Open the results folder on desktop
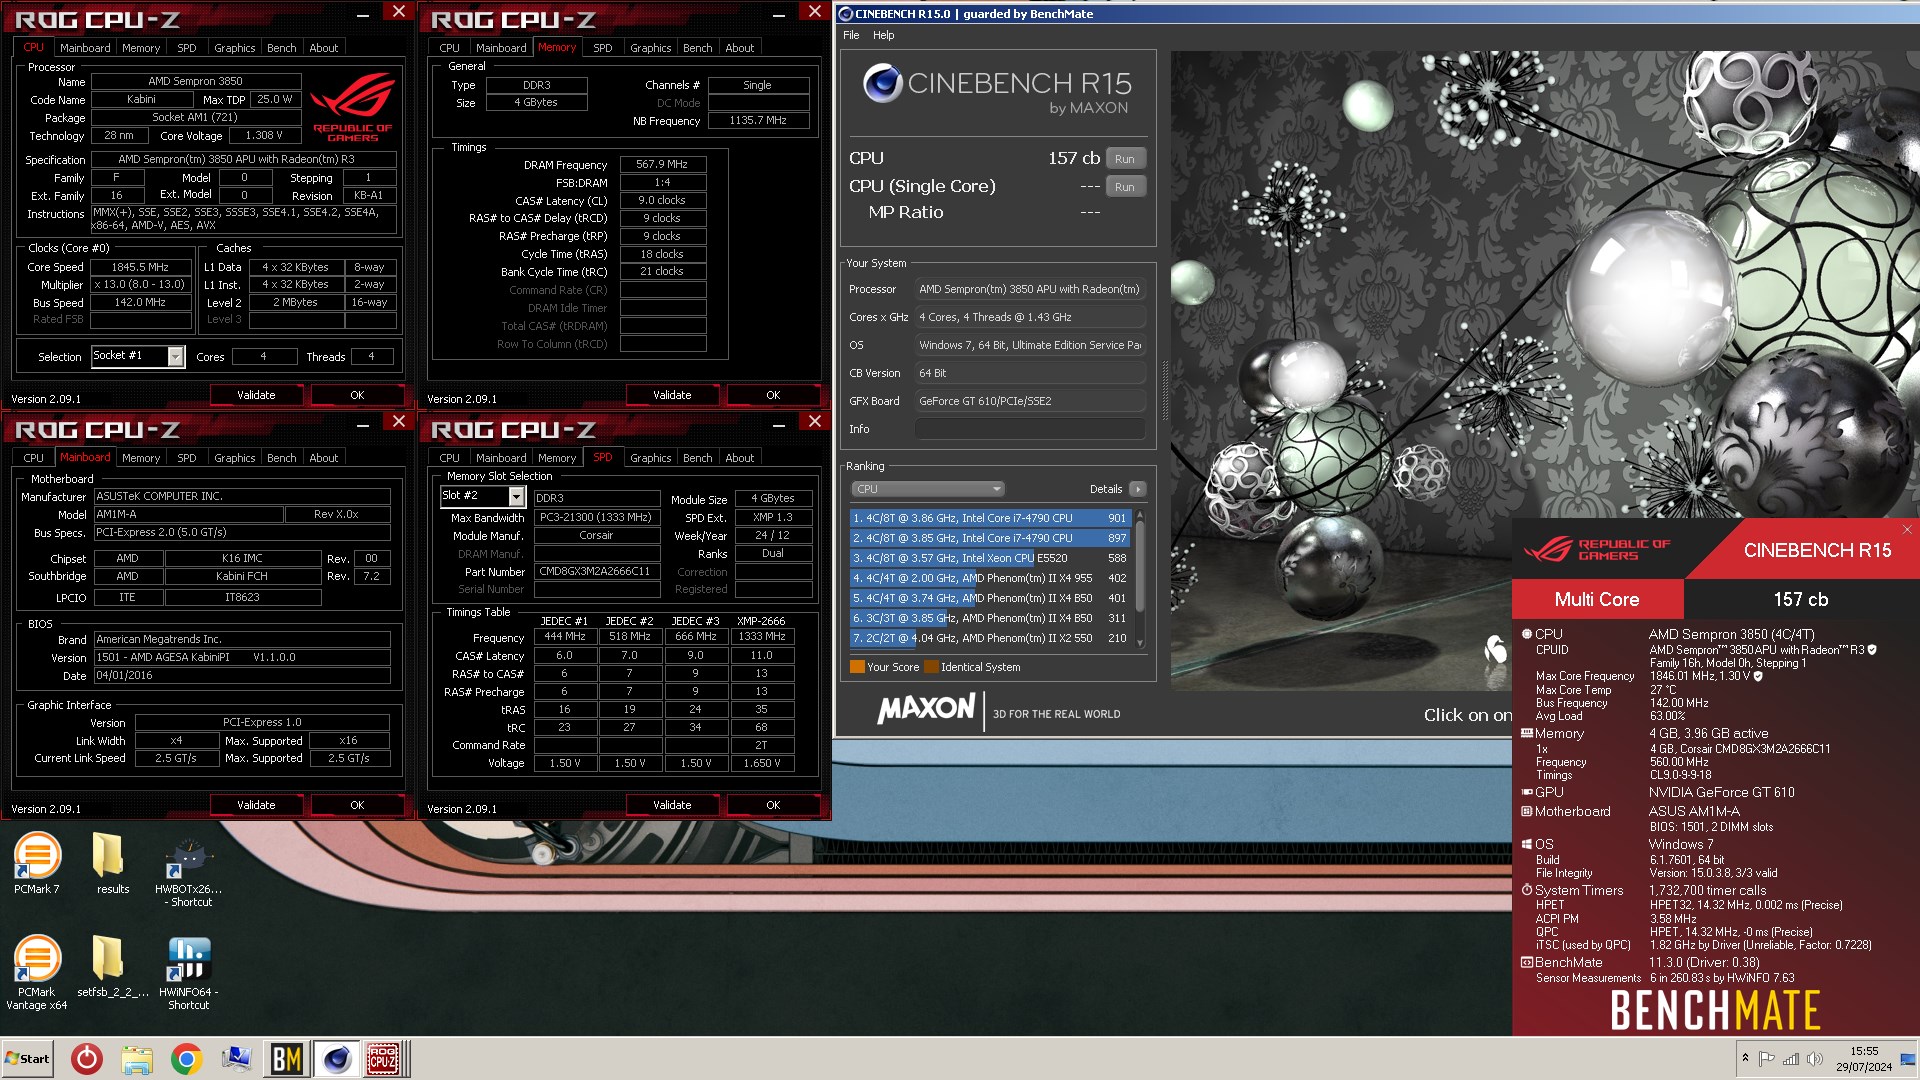This screenshot has width=1920, height=1080. (x=112, y=862)
